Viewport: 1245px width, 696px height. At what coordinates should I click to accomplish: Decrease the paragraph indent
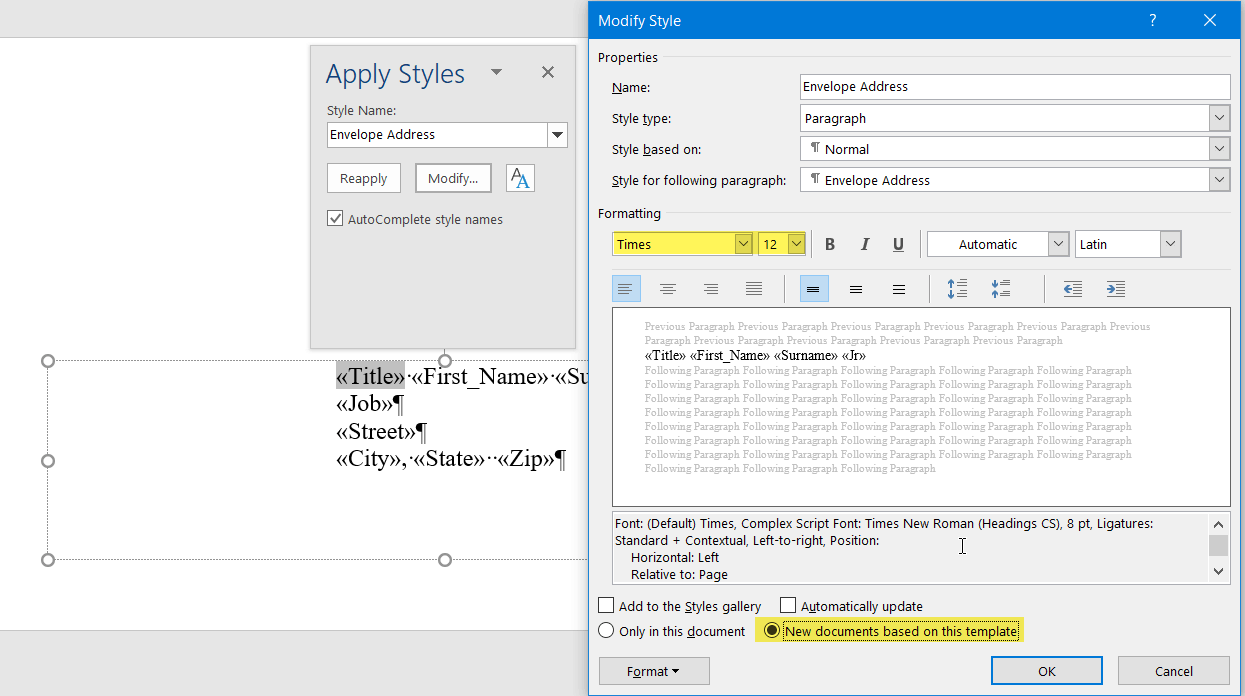point(1073,289)
